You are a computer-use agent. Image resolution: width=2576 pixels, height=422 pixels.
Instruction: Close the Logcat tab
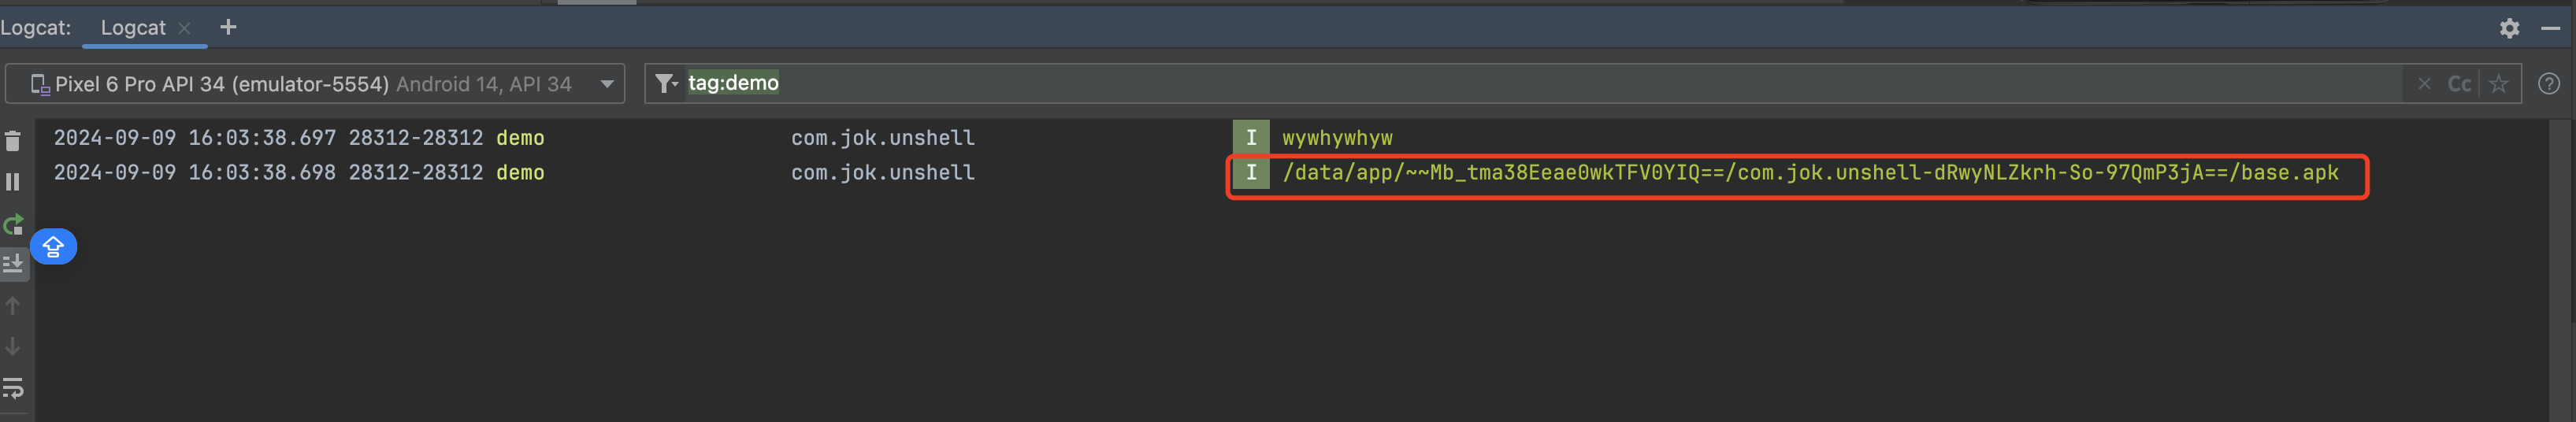click(185, 28)
